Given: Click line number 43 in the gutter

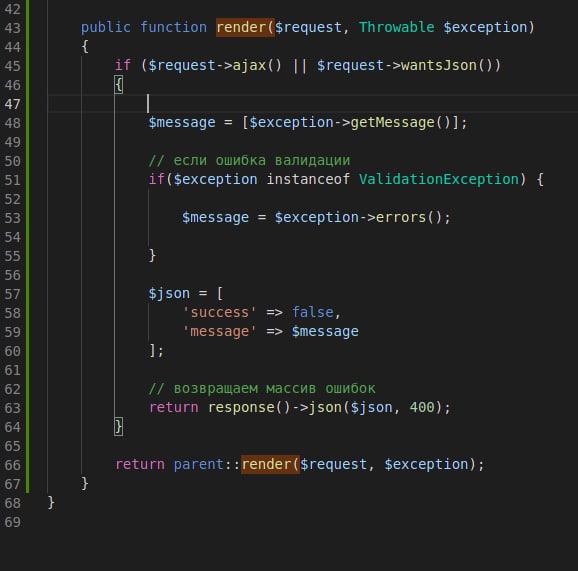Looking at the screenshot, I should point(13,28).
